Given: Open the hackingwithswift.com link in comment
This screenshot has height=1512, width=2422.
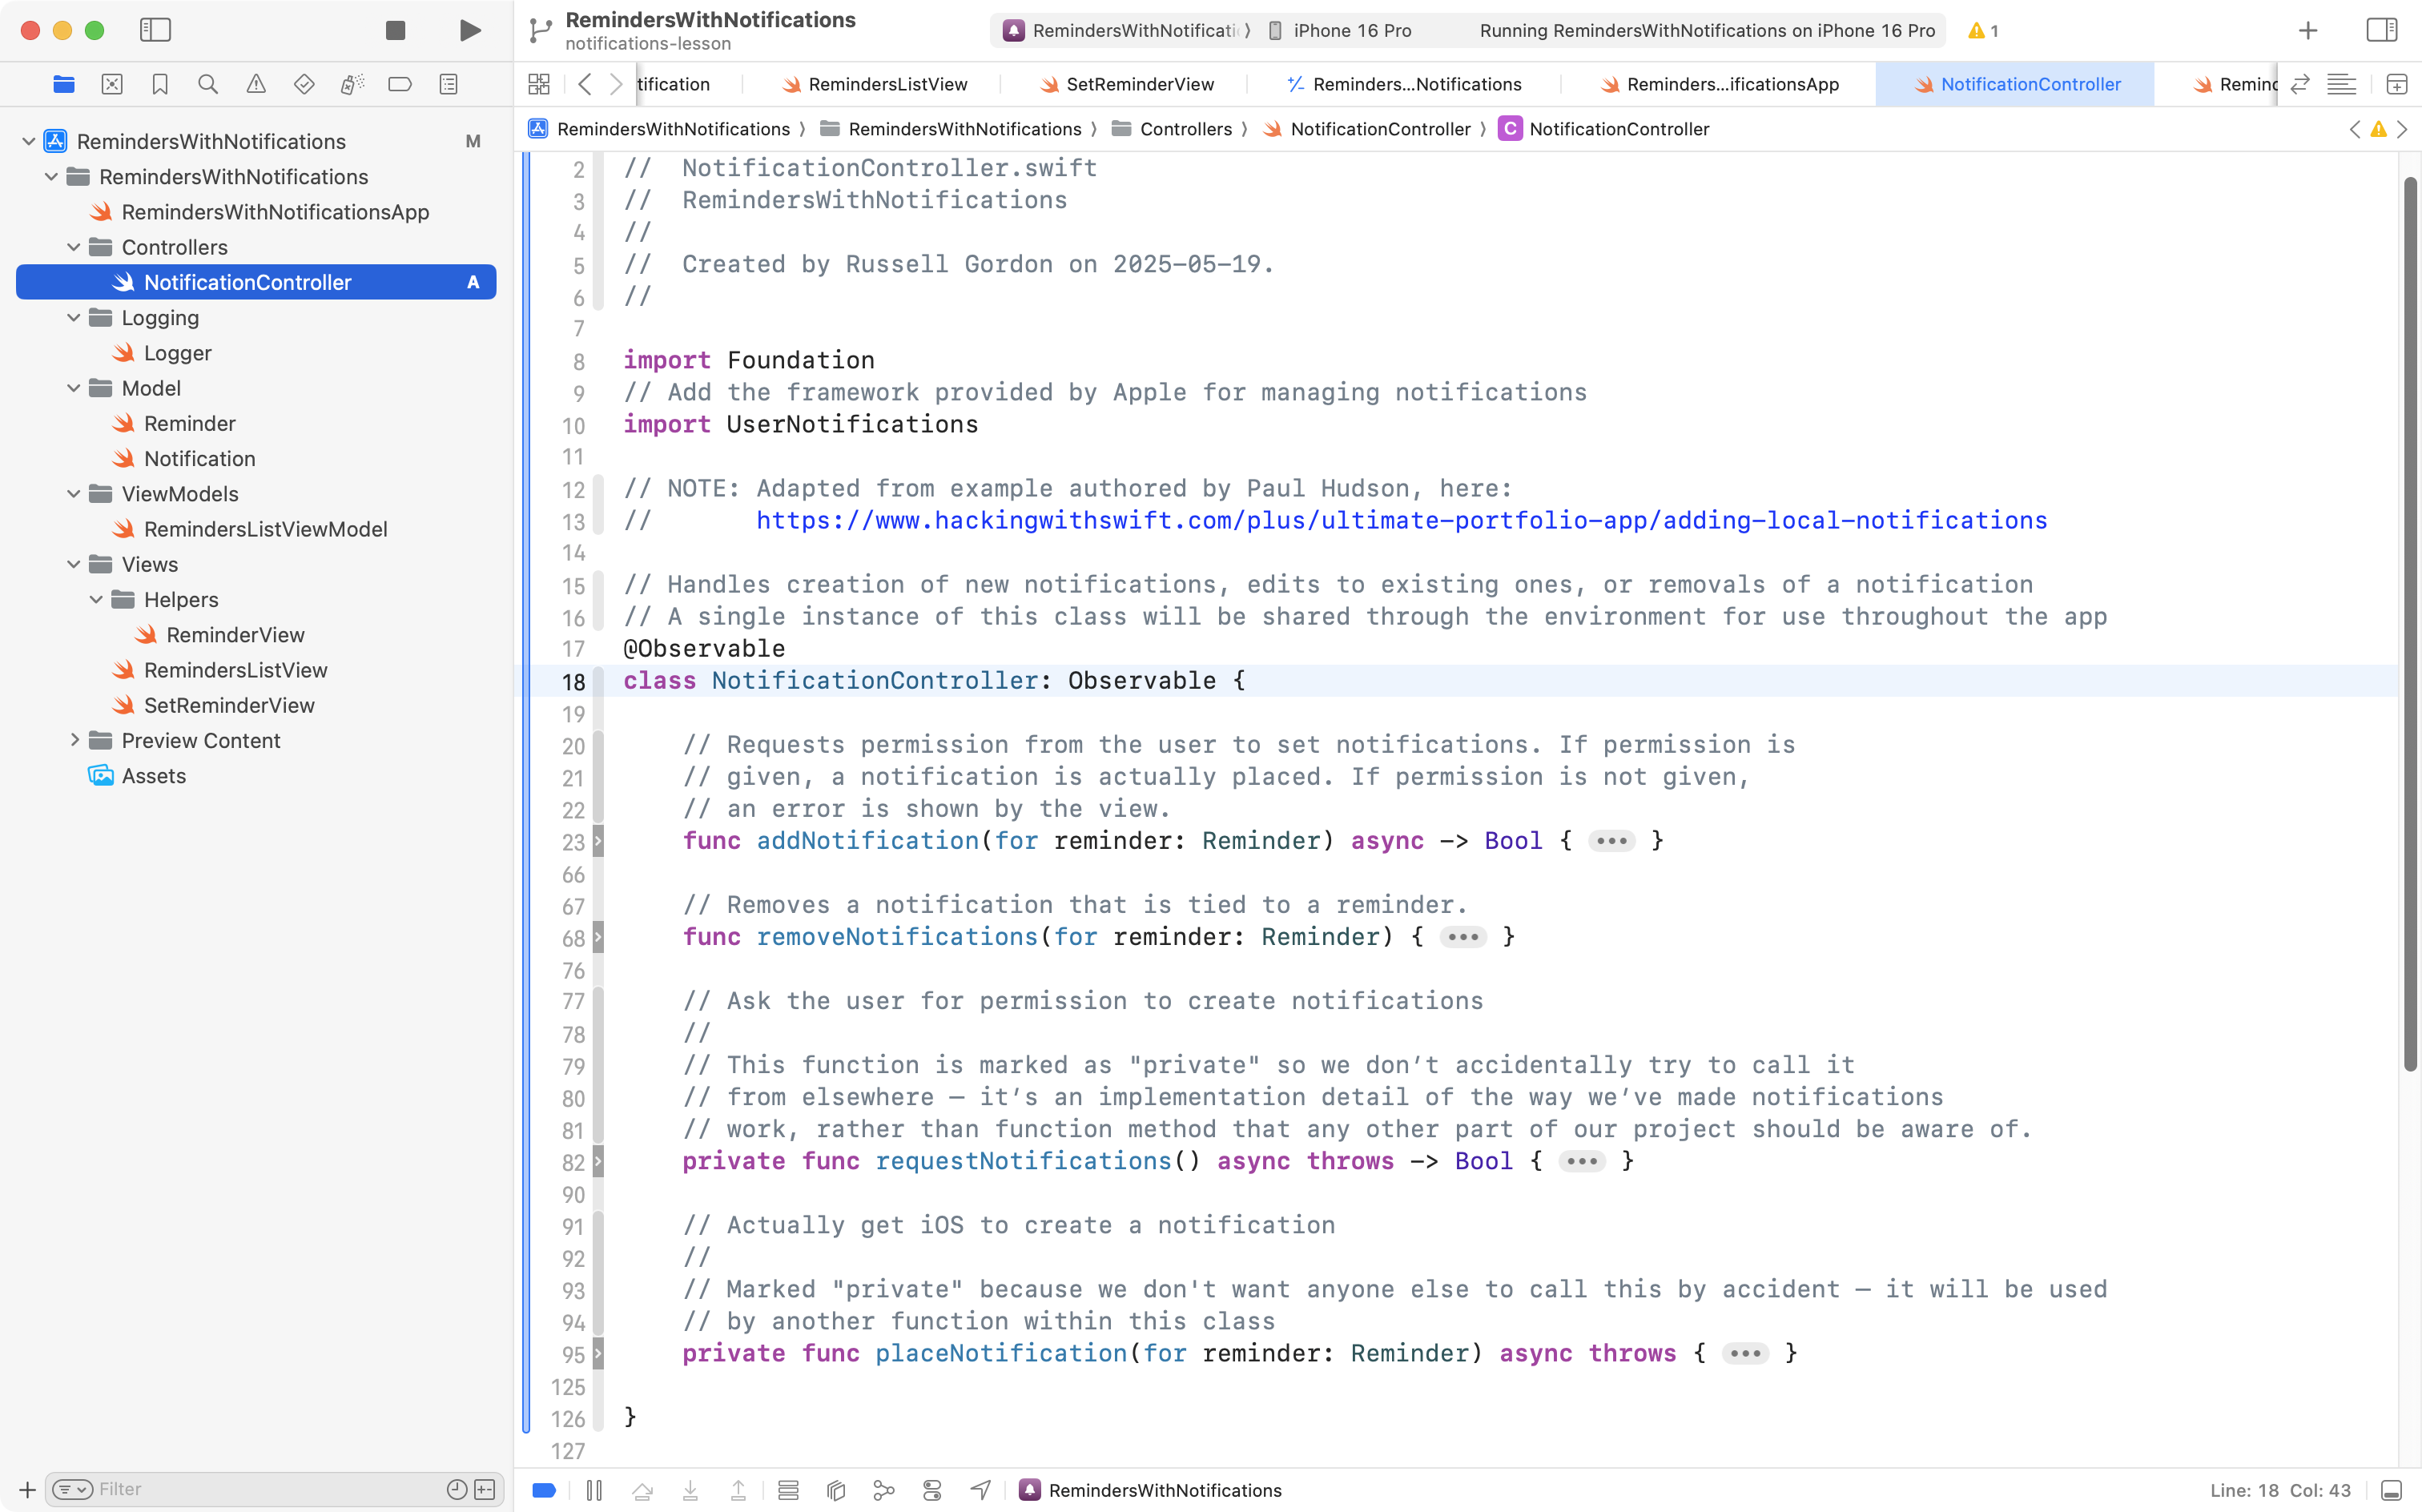Looking at the screenshot, I should 1400,521.
